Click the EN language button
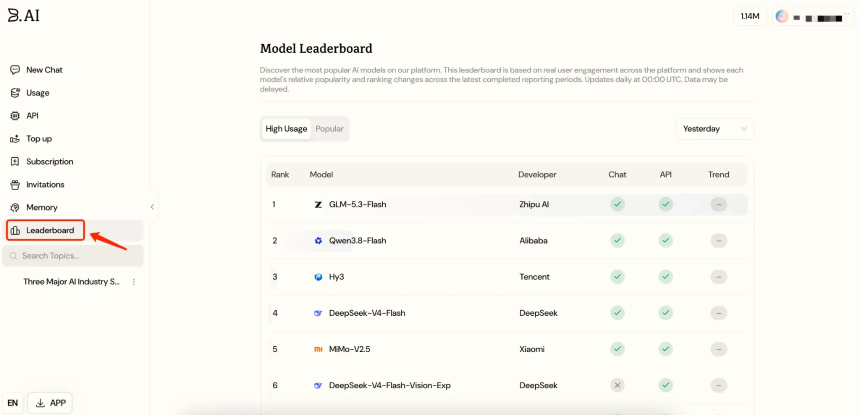The height and width of the screenshot is (415, 860). (13, 403)
